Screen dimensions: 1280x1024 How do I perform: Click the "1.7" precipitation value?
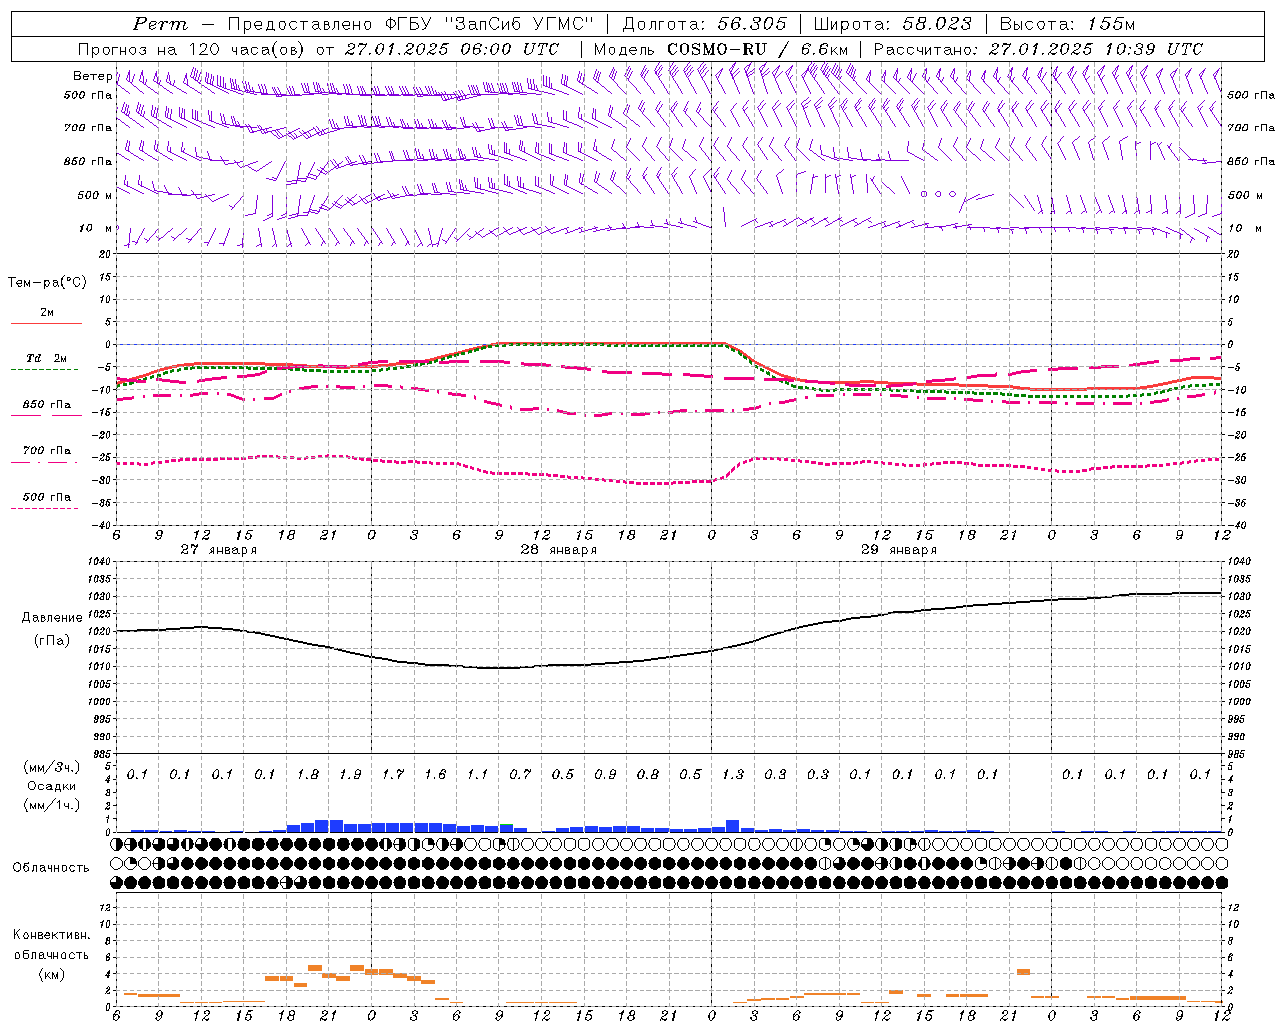click(393, 774)
